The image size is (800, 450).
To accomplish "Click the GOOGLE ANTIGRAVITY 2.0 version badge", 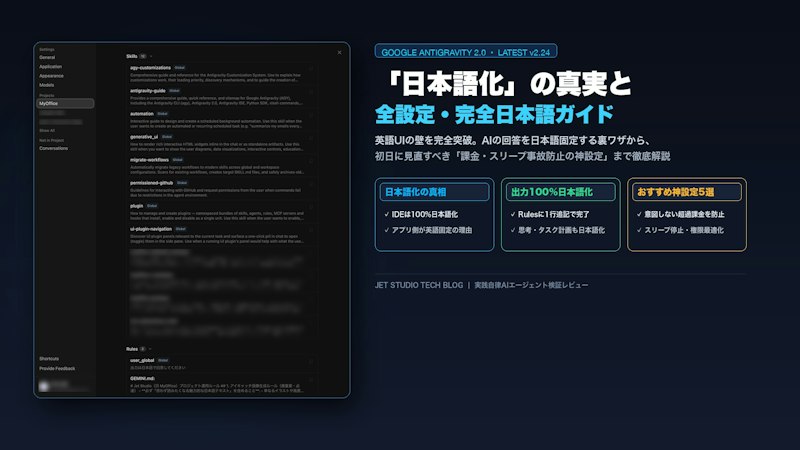I will point(466,52).
